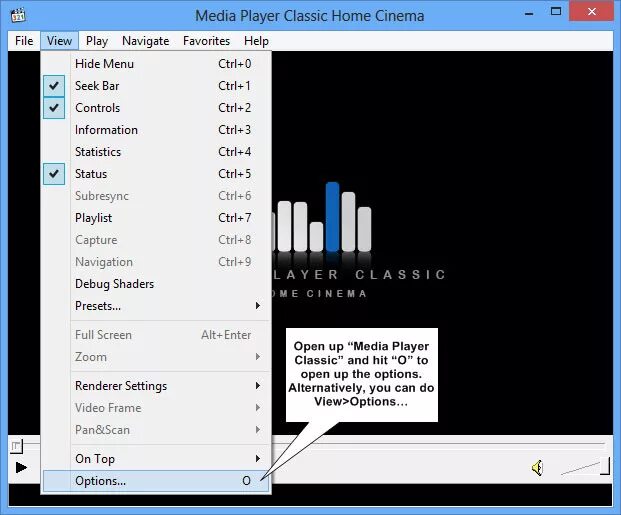Screen dimensions: 621x515
Task: Open the Favorites menu
Action: point(206,41)
